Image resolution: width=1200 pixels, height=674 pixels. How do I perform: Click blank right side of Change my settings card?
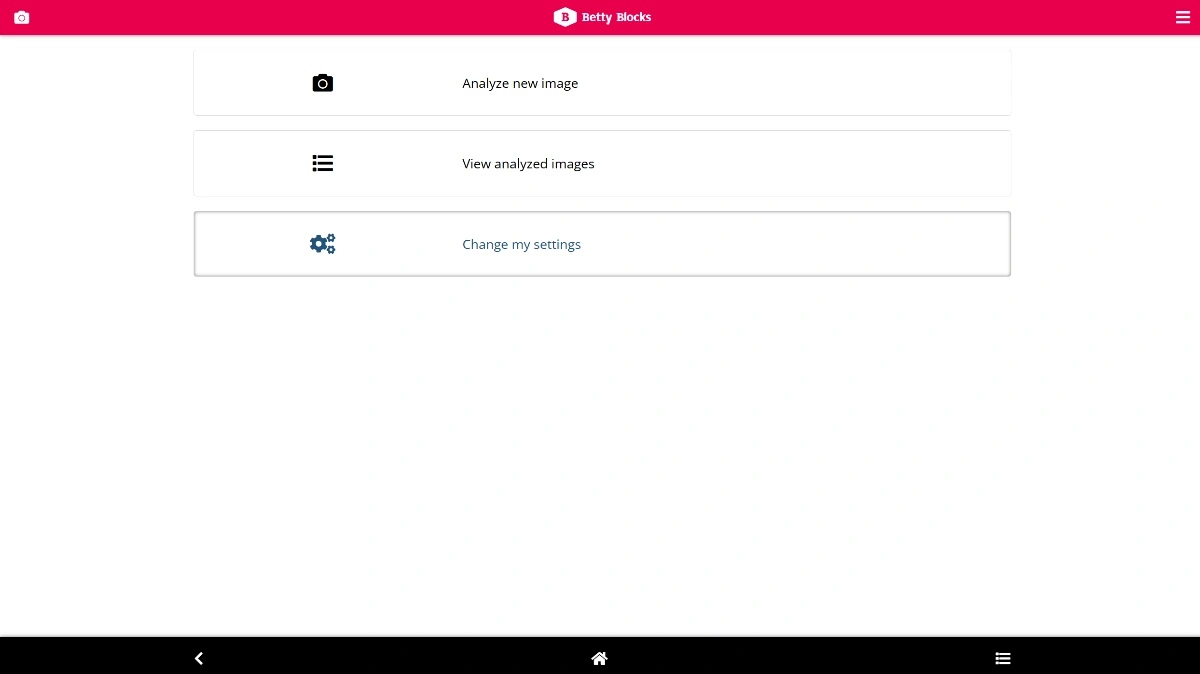click(x=850, y=244)
